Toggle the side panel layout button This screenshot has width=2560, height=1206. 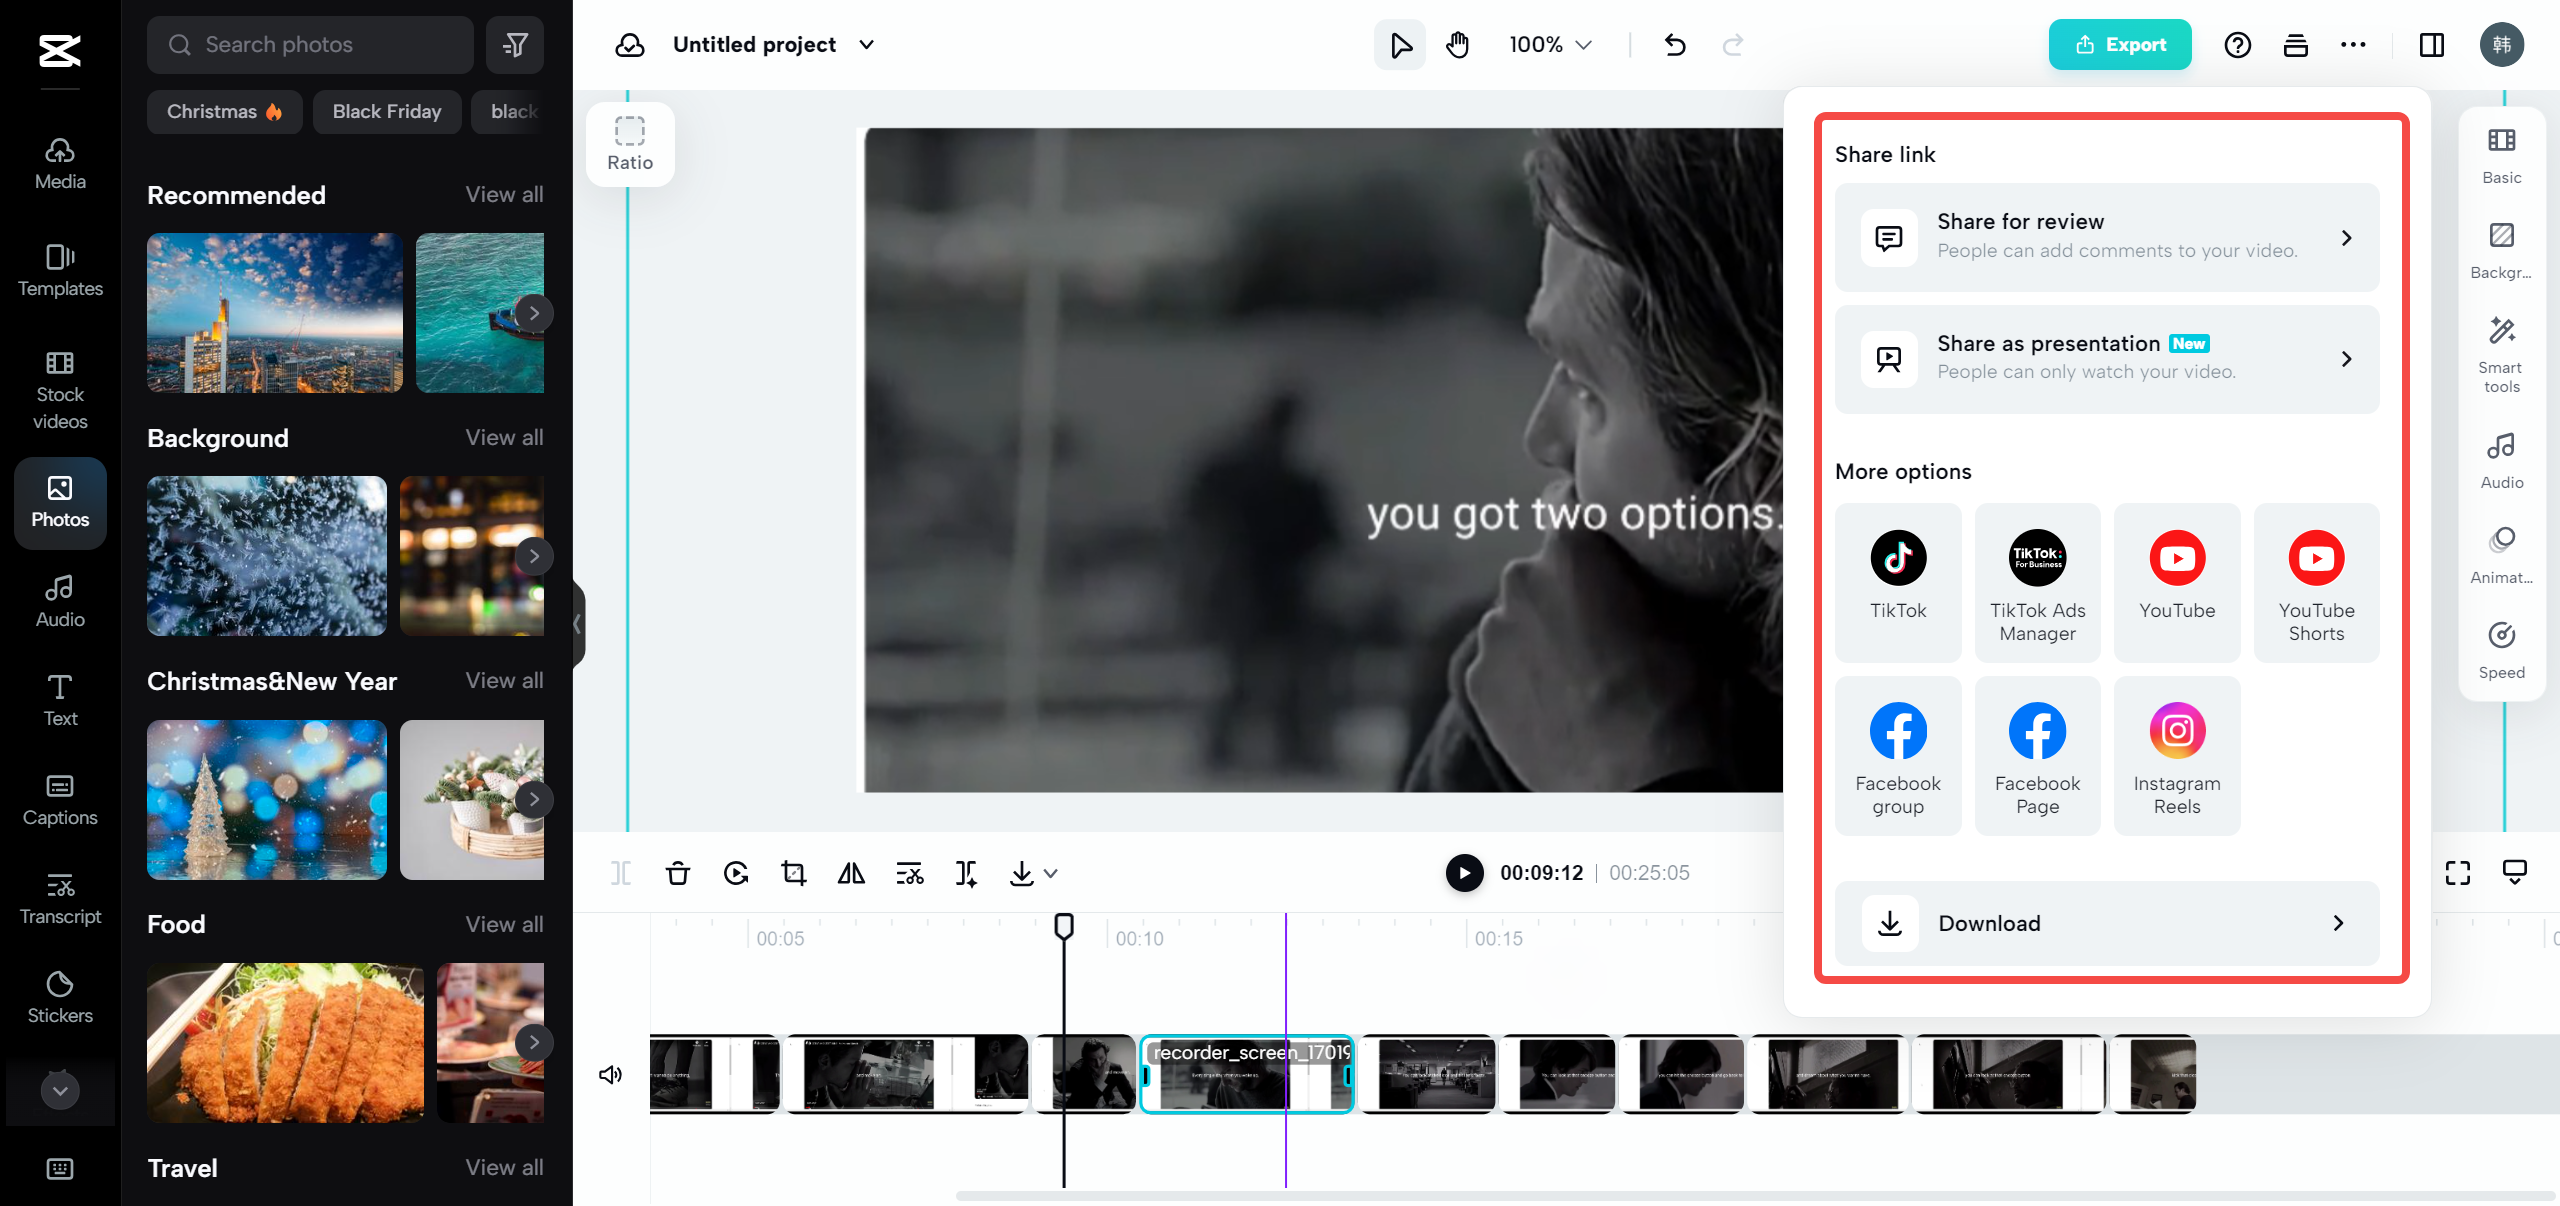[x=2431, y=45]
